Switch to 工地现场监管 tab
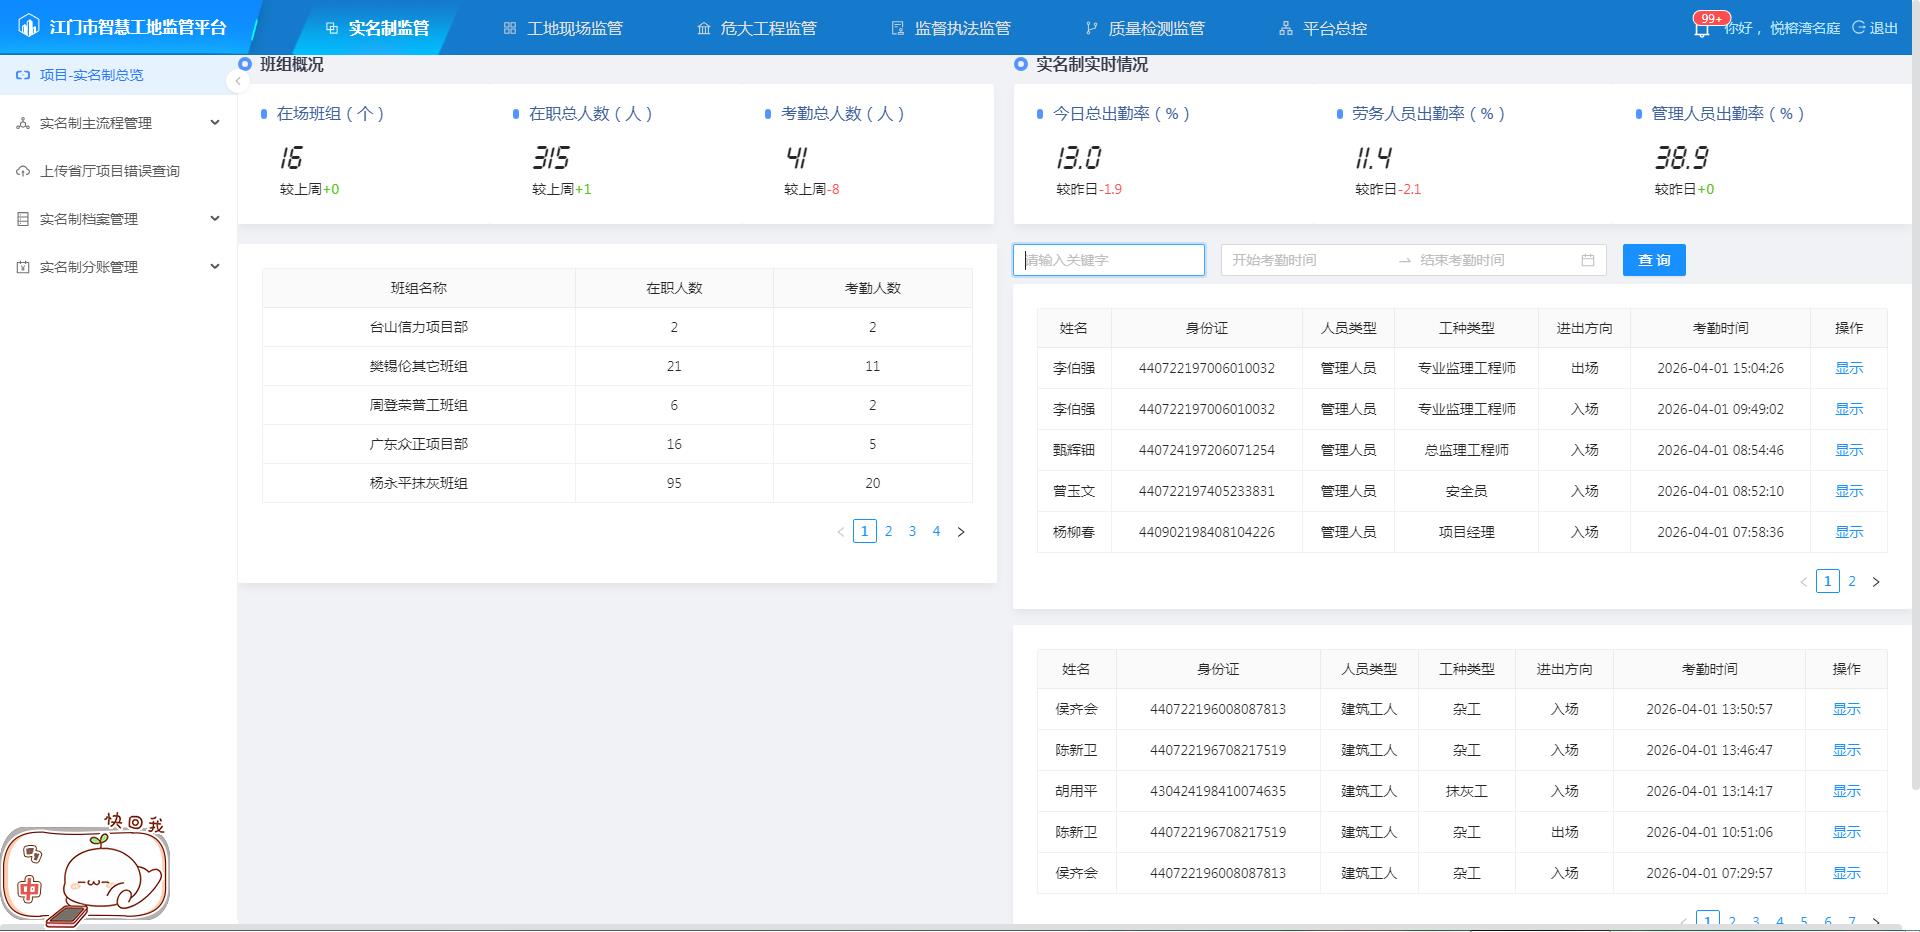 (563, 28)
